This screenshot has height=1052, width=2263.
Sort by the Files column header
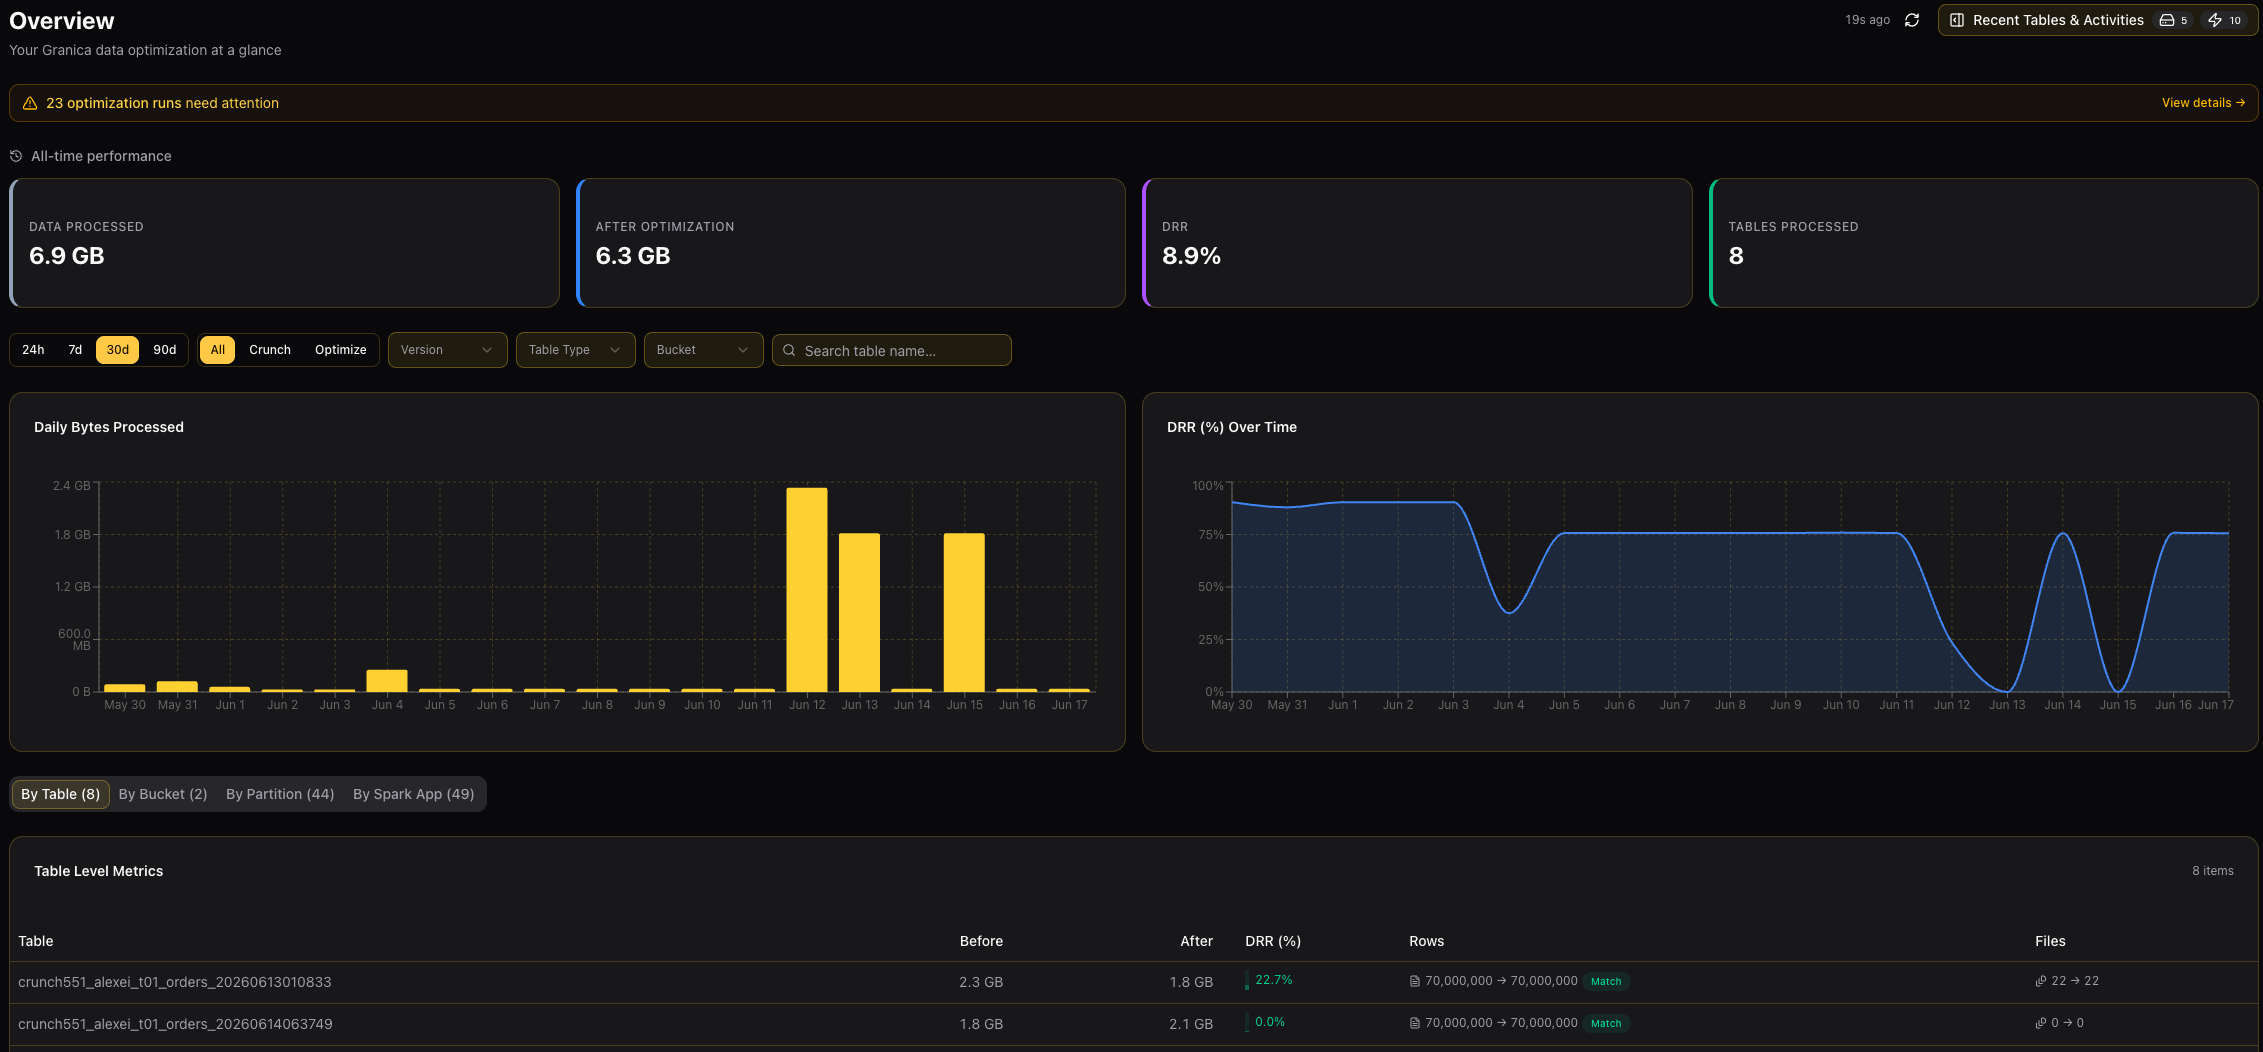coord(2050,941)
